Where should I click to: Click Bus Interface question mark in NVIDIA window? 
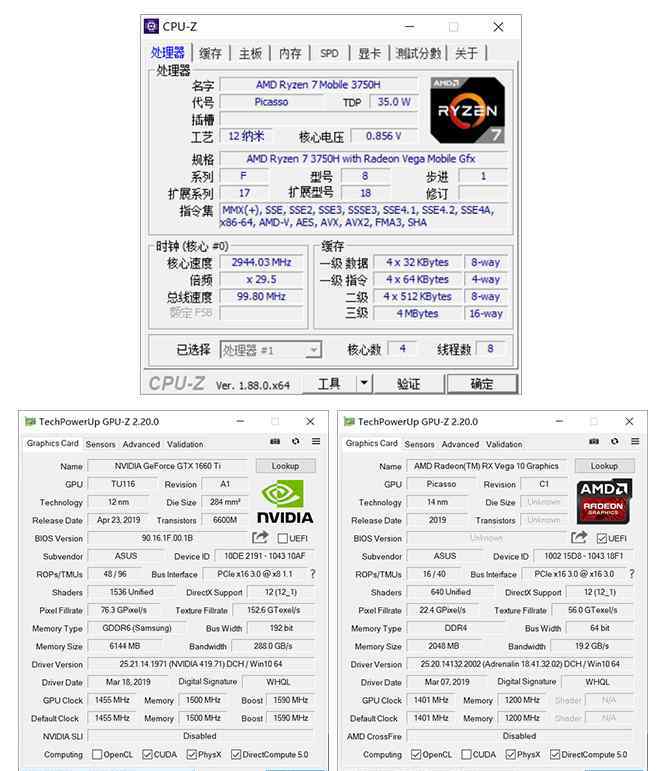pyautogui.click(x=313, y=574)
